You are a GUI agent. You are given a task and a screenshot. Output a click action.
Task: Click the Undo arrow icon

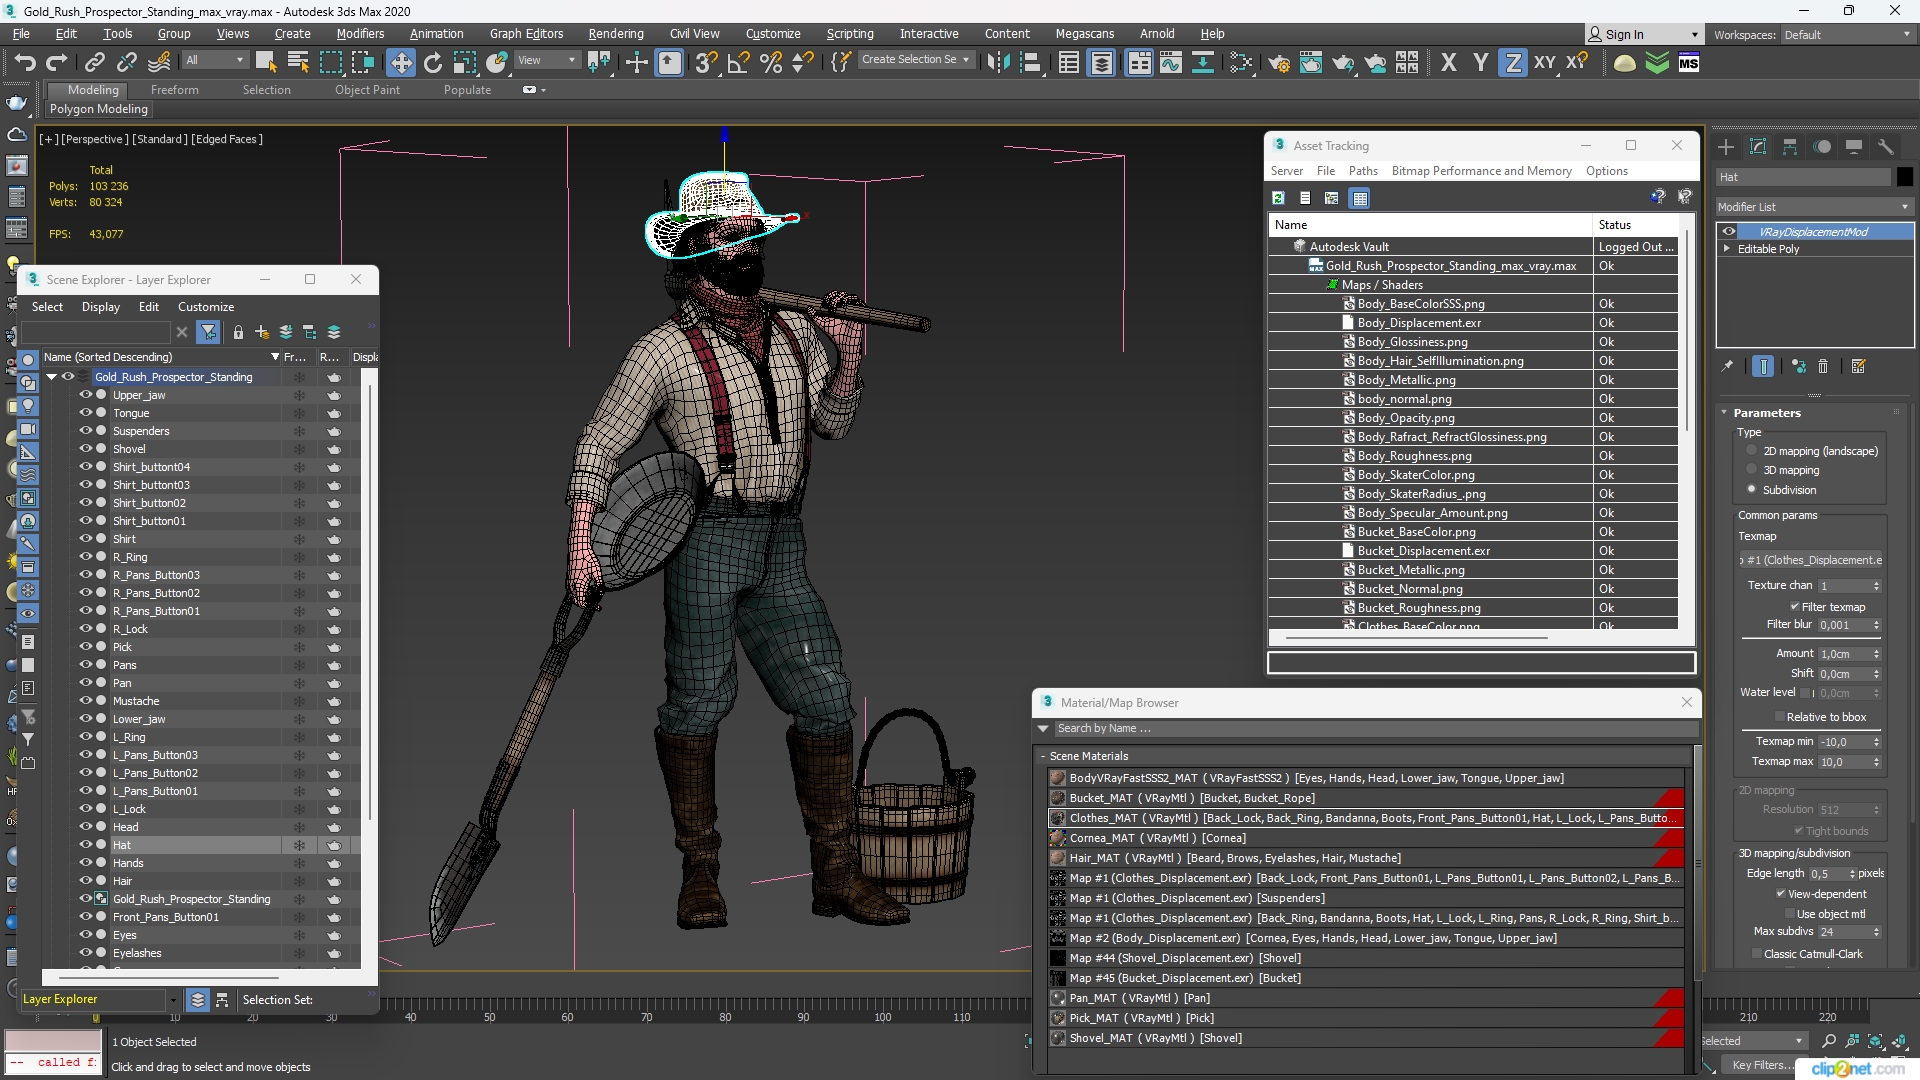pos(24,63)
